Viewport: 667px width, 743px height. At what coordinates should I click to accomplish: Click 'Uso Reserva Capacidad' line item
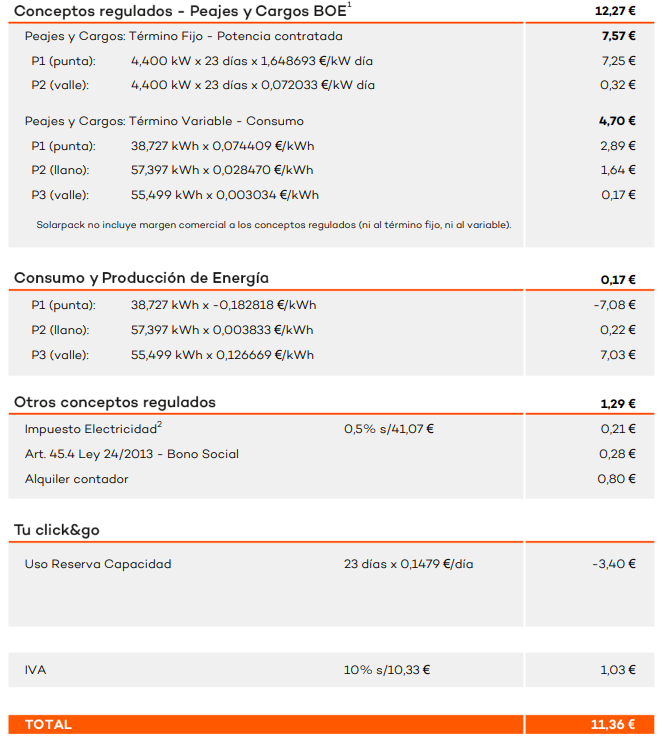[98, 564]
